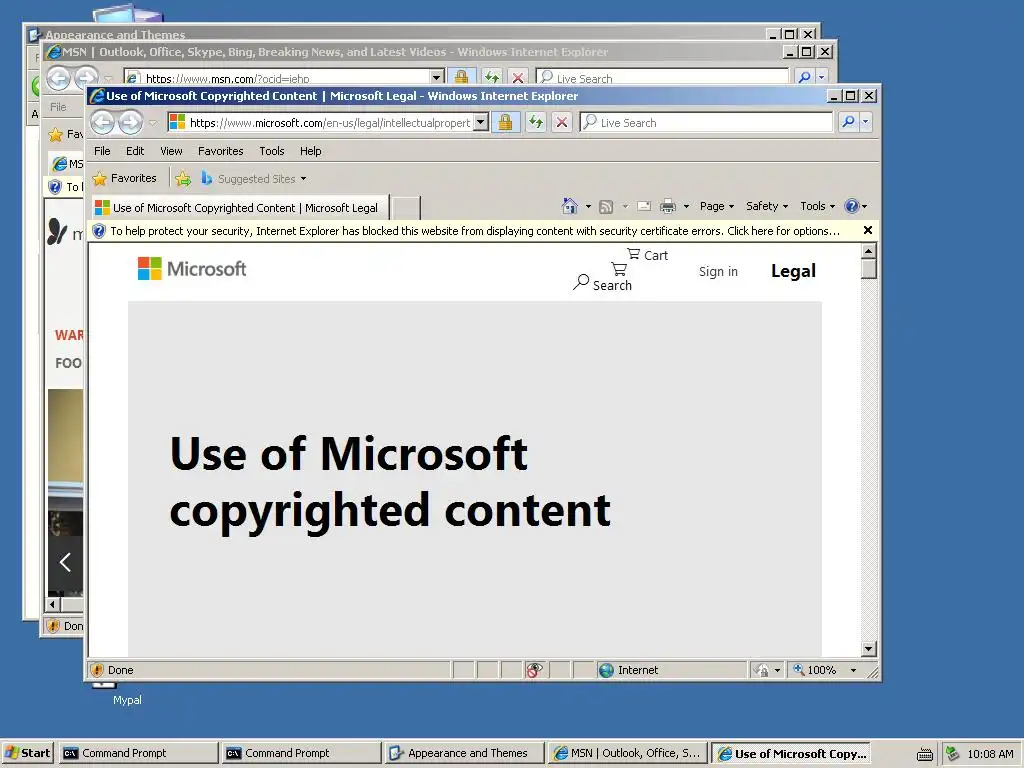1024x768 pixels.
Task: Open the zoom level 100% dropdown
Action: [x=853, y=670]
